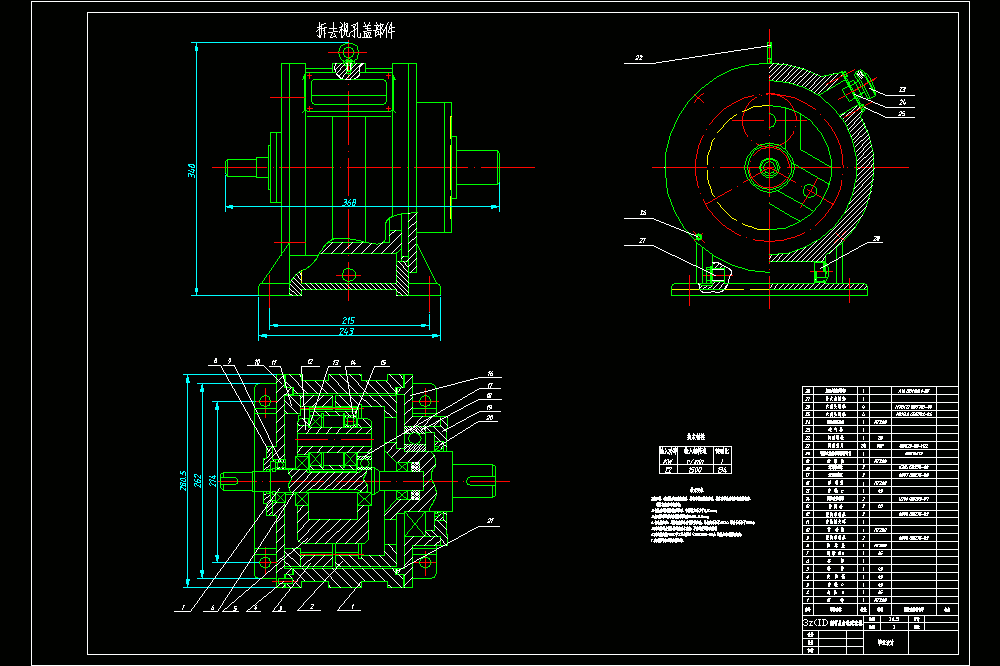Click part callout number 28

pyautogui.click(x=877, y=239)
